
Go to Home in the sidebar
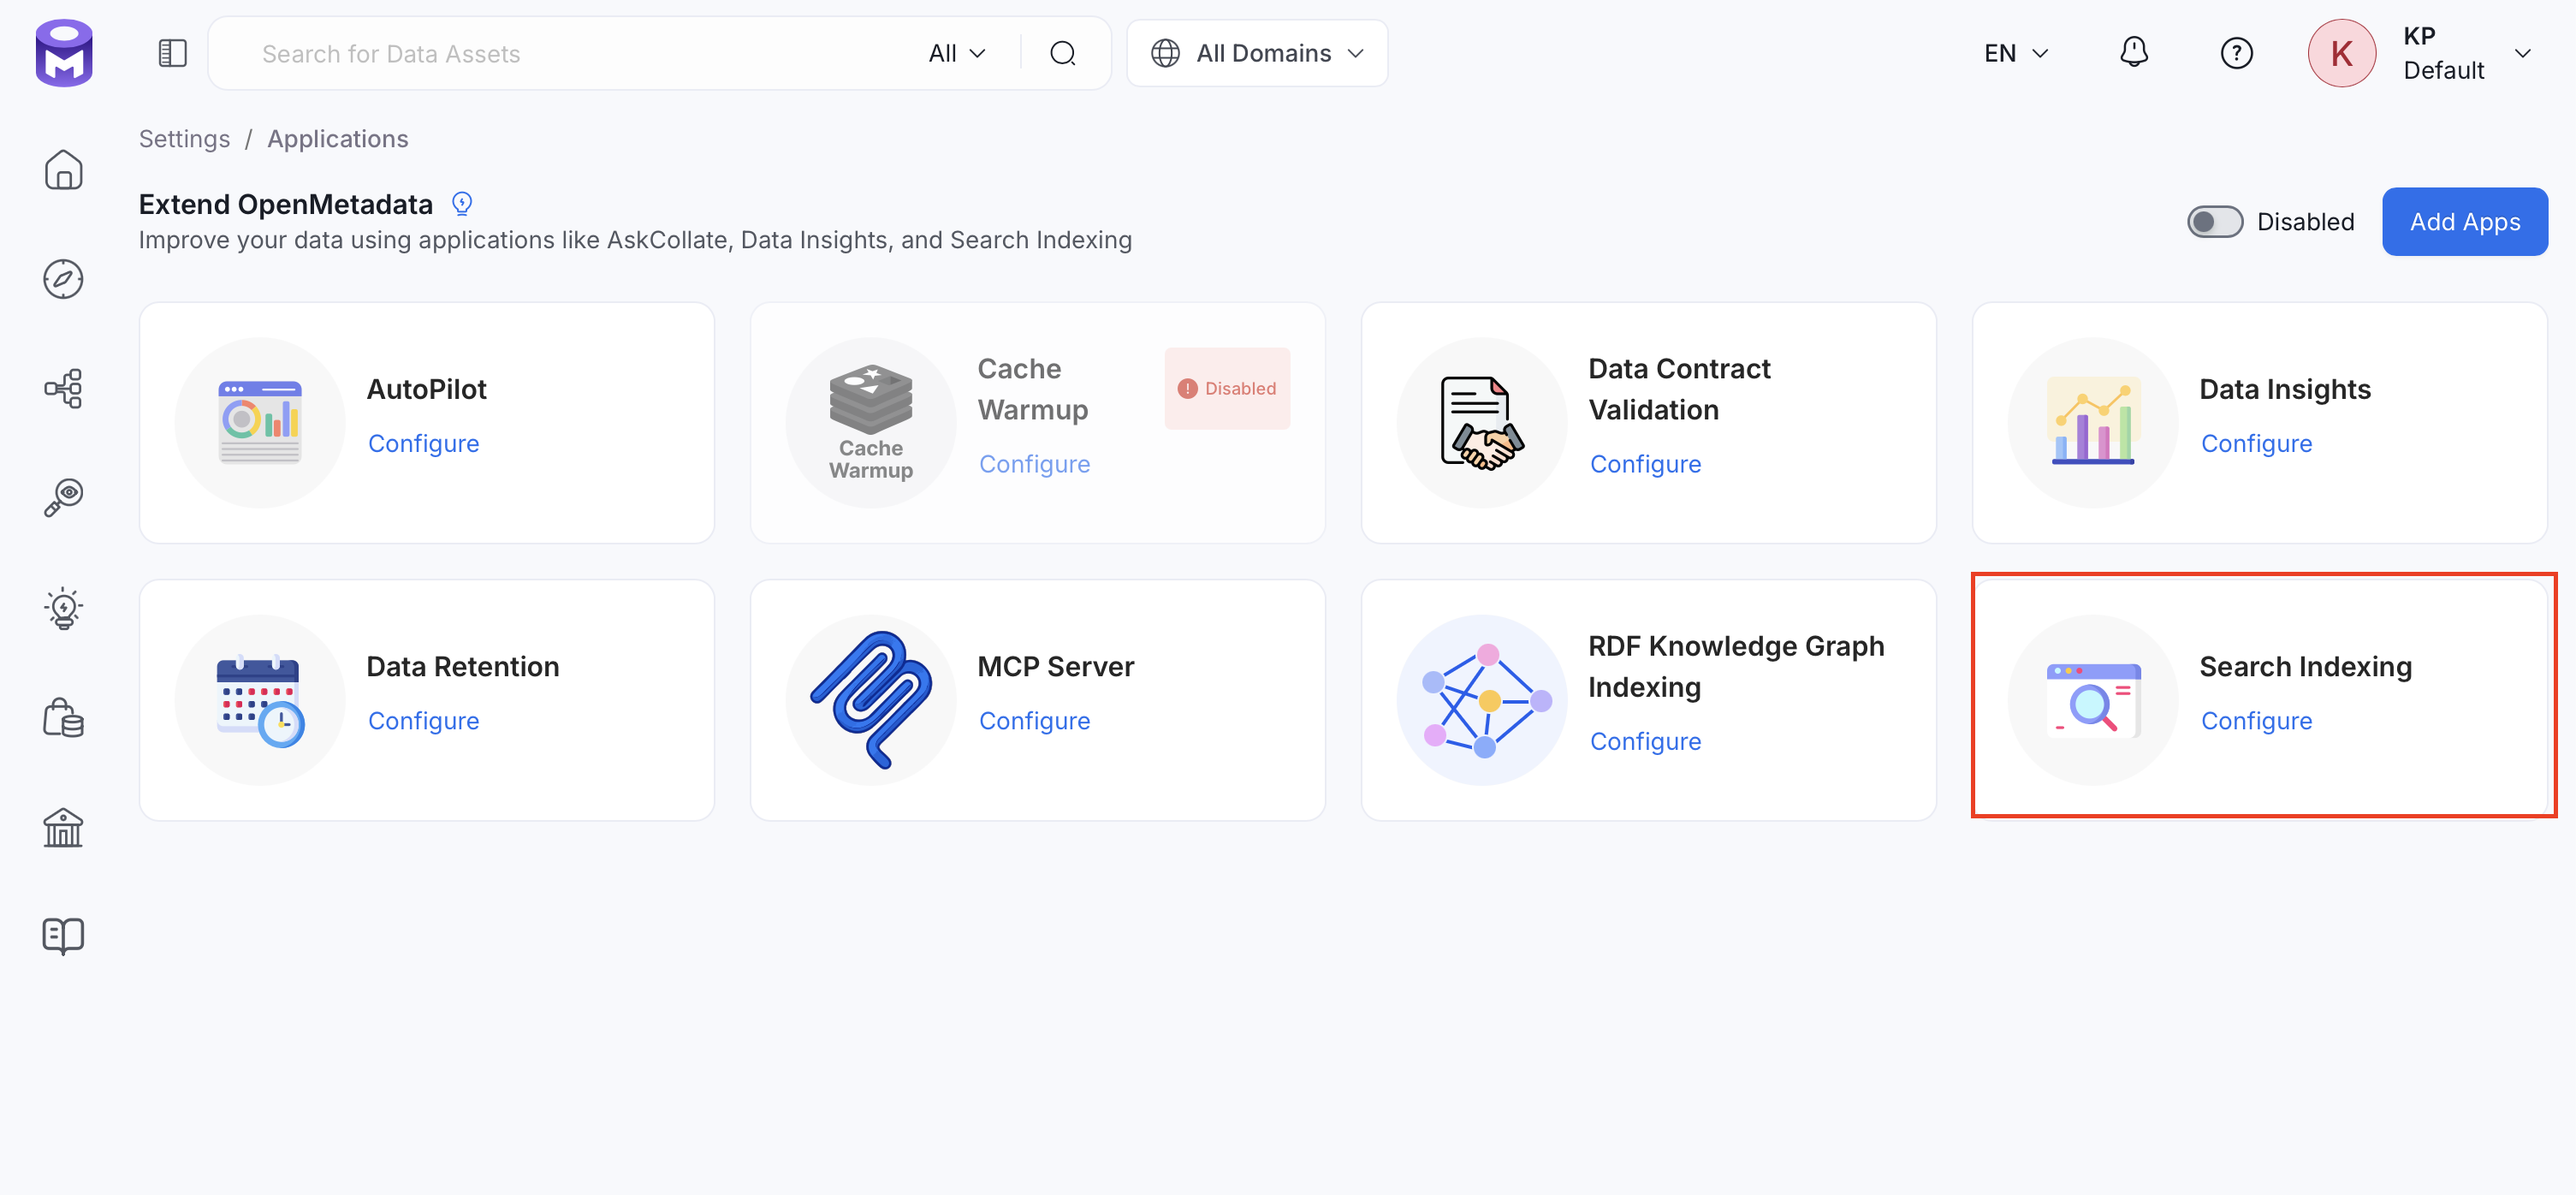pos(63,170)
